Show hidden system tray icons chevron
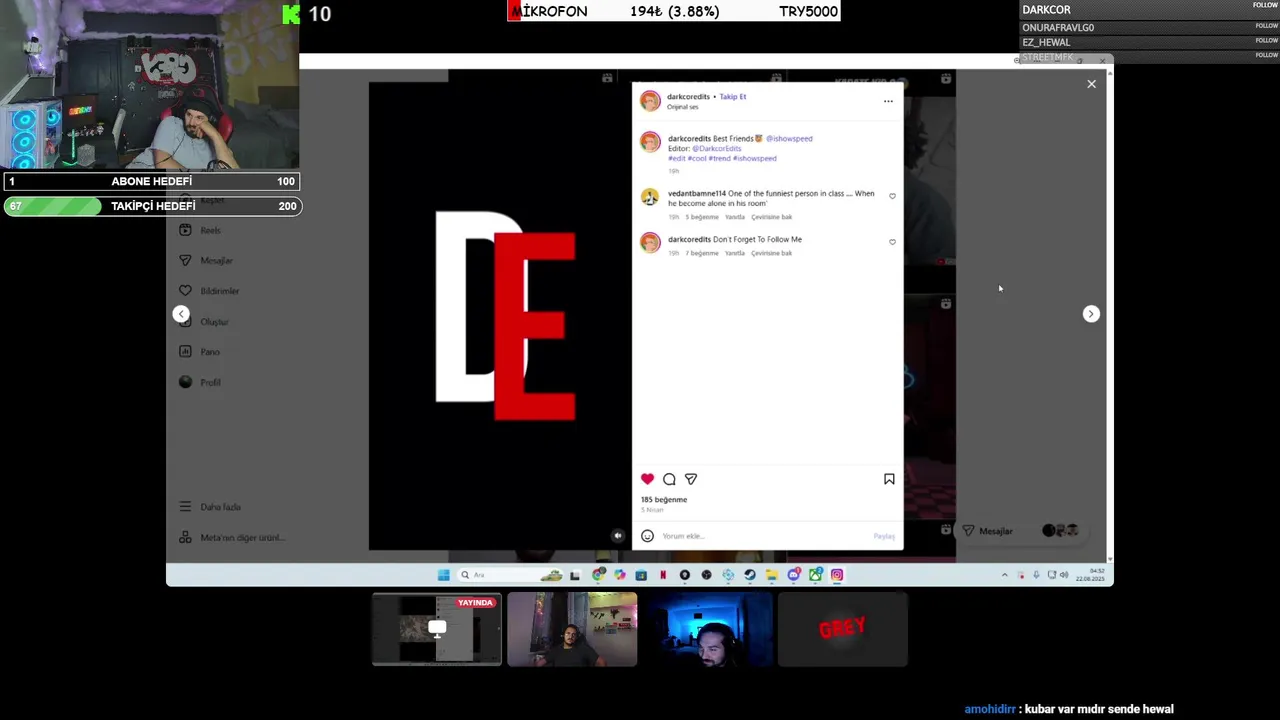This screenshot has width=1280, height=720. [x=1004, y=575]
